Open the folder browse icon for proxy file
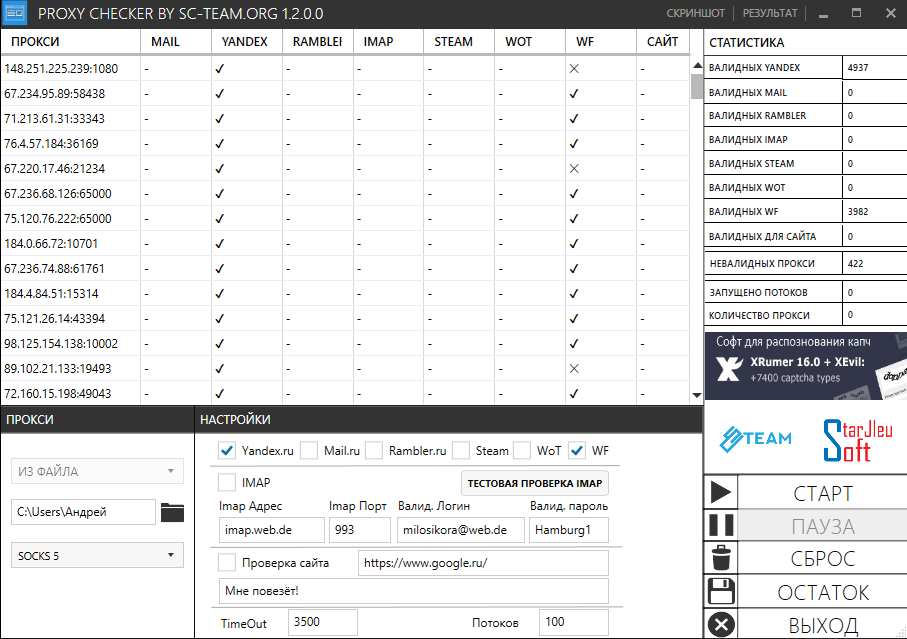This screenshot has height=639, width=907. point(172,512)
